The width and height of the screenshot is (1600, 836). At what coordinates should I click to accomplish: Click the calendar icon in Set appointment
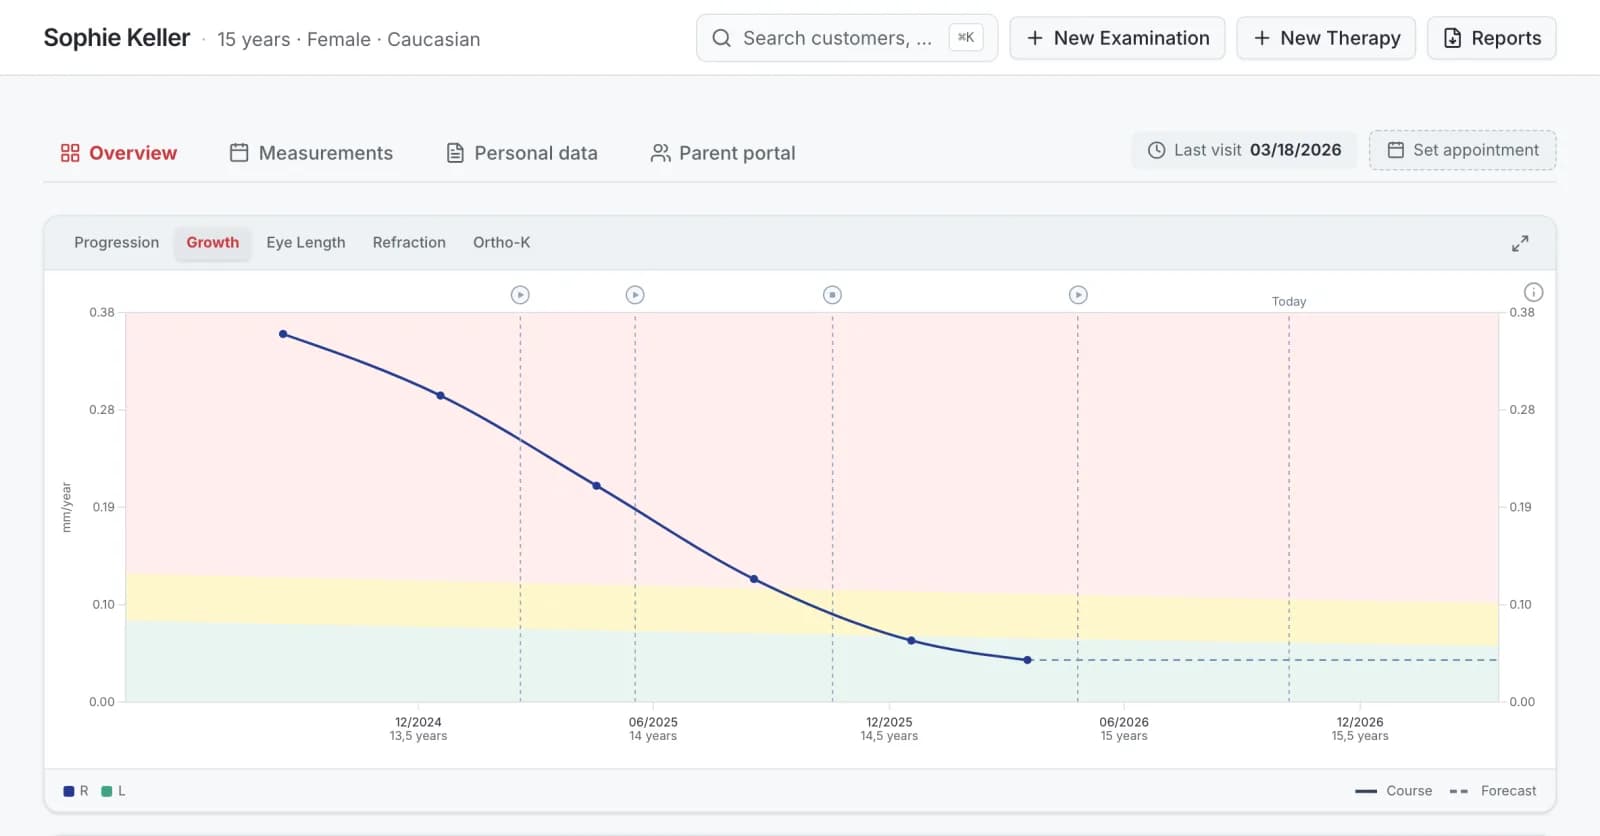(x=1396, y=150)
